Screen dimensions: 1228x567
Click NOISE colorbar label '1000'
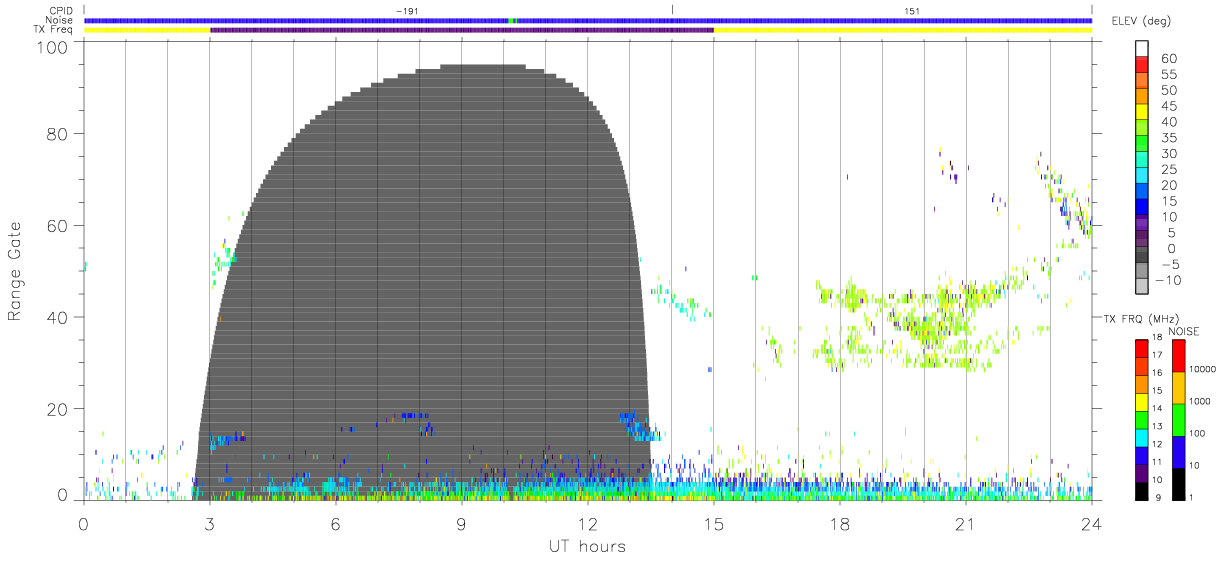[x=1198, y=401]
